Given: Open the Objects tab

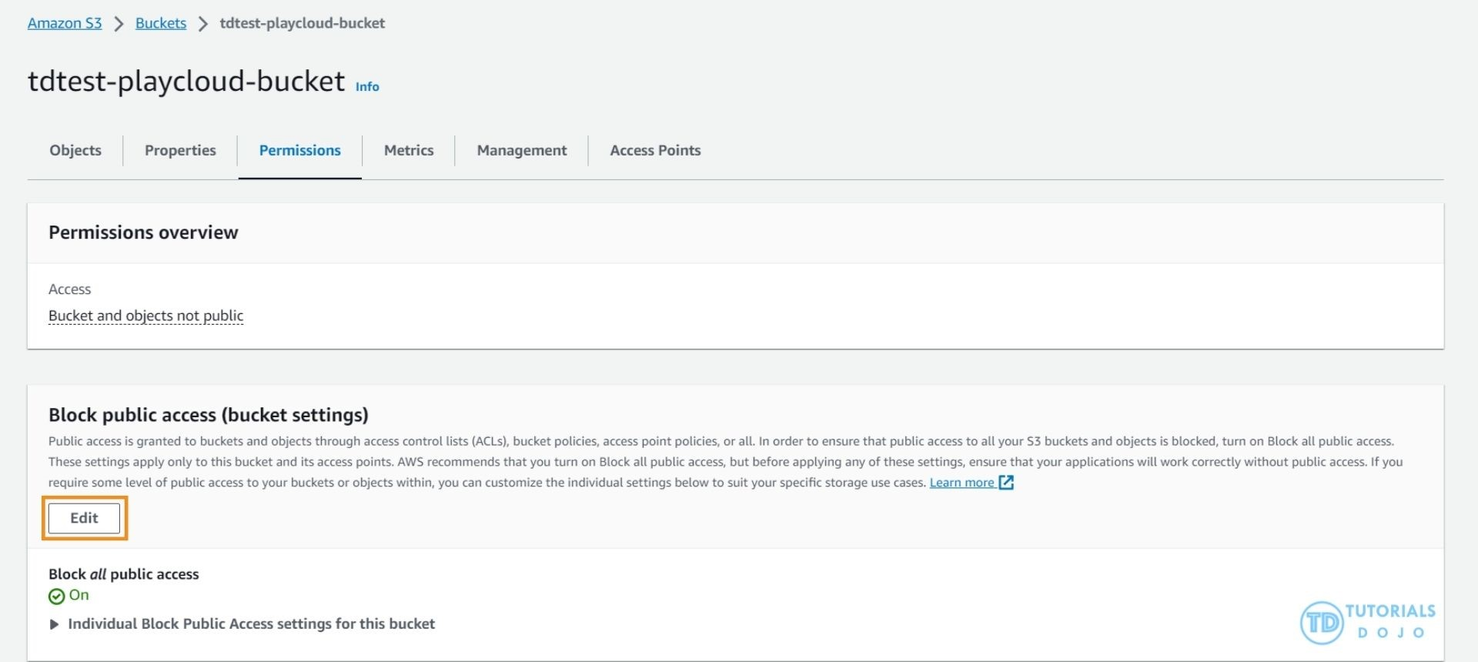Looking at the screenshot, I should click(x=75, y=150).
